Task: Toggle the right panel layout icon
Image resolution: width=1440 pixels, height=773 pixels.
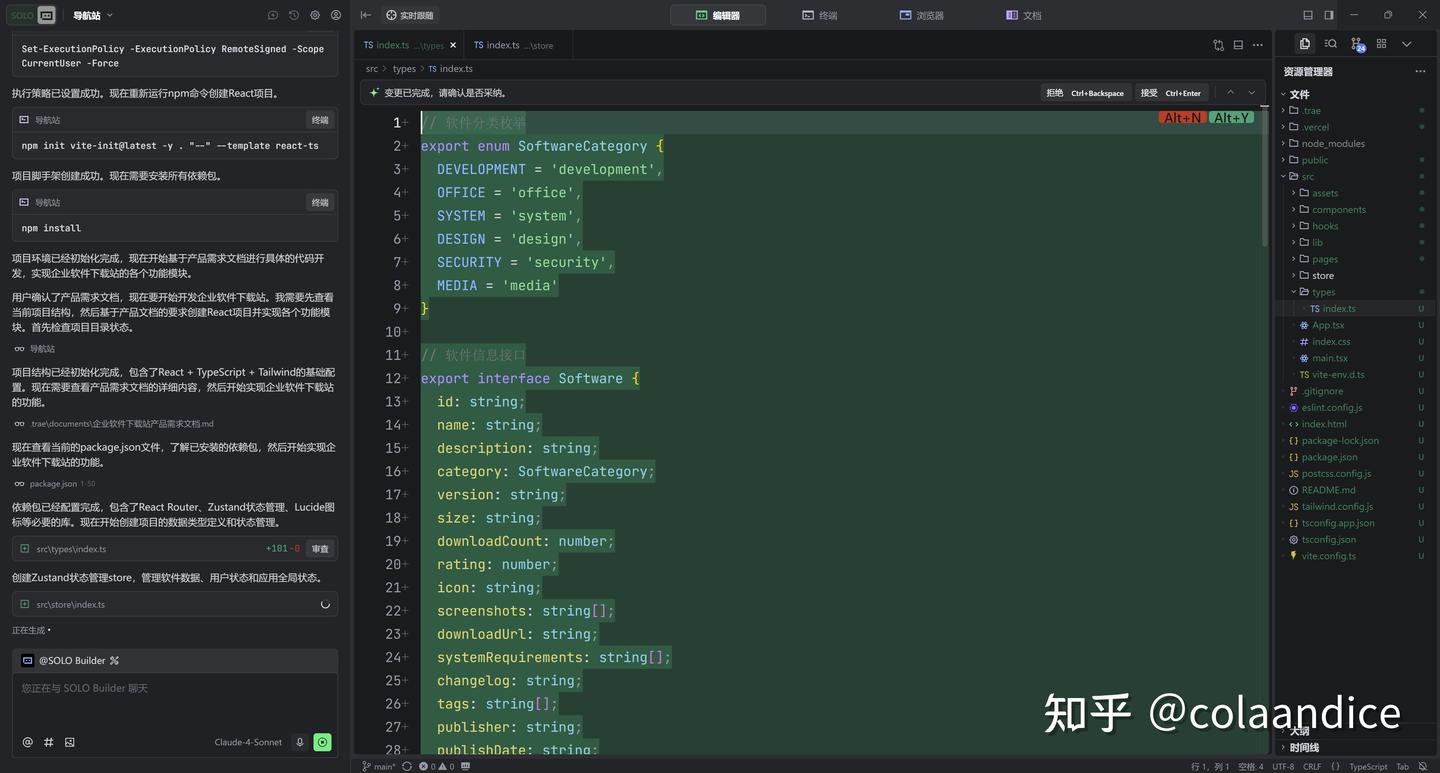Action: (x=1329, y=15)
